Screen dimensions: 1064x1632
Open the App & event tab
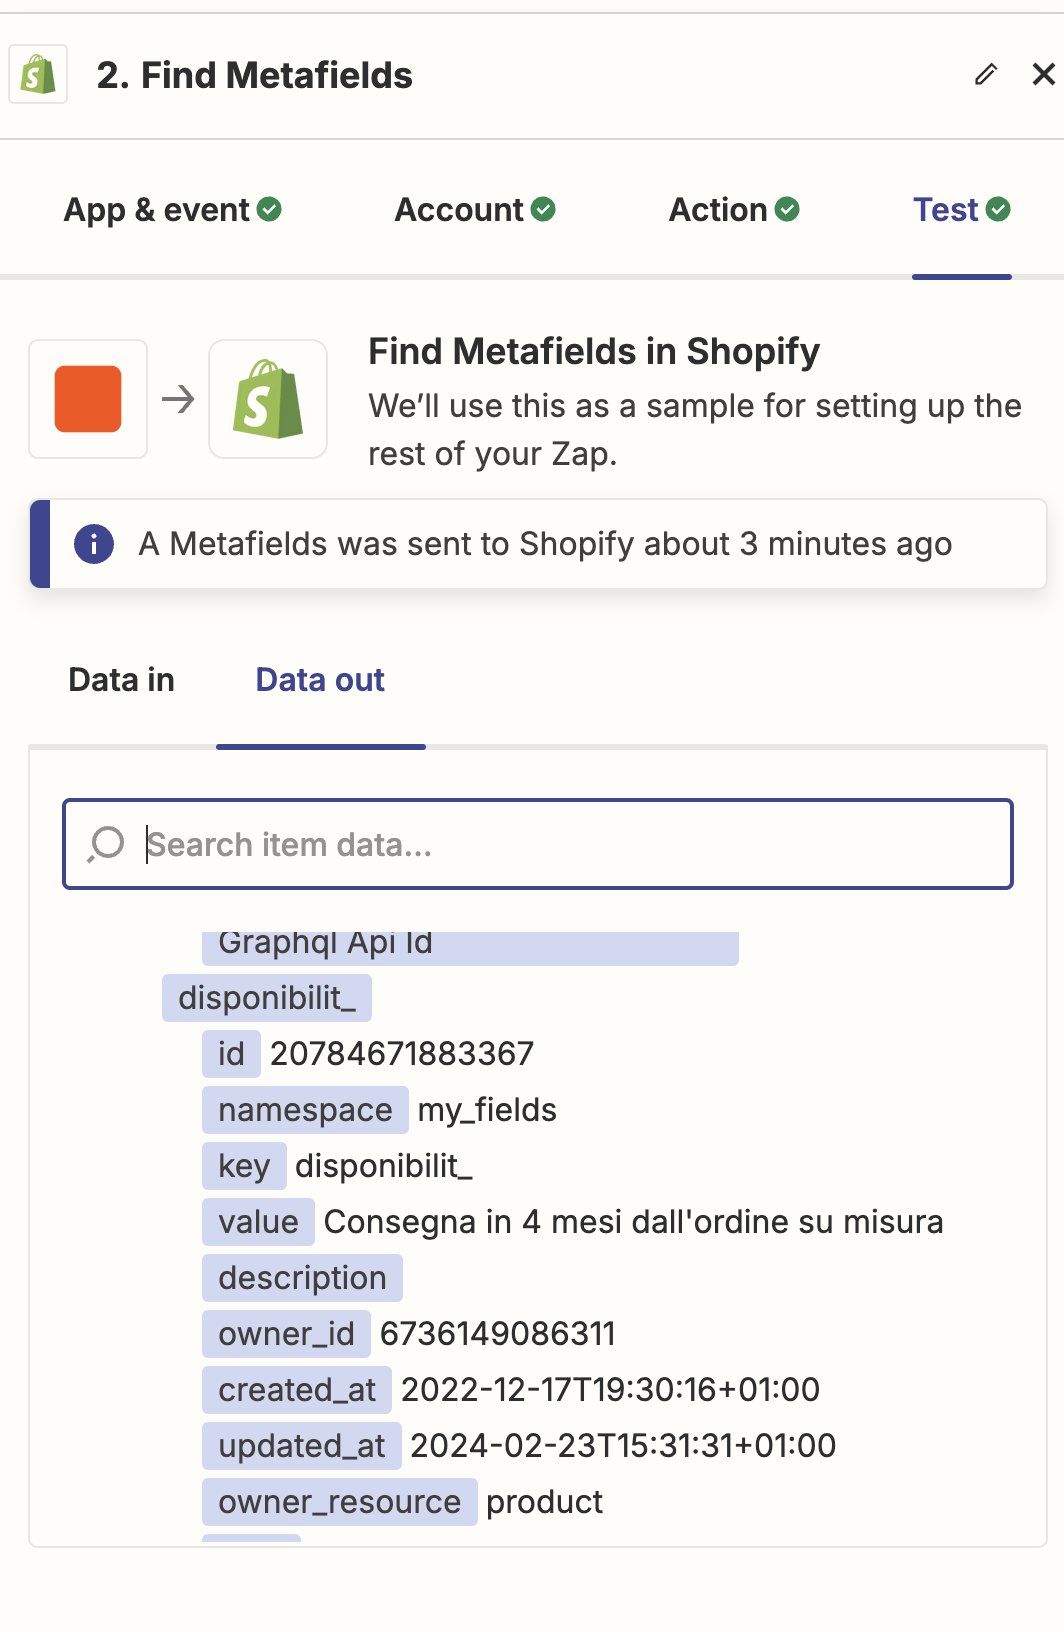[172, 210]
